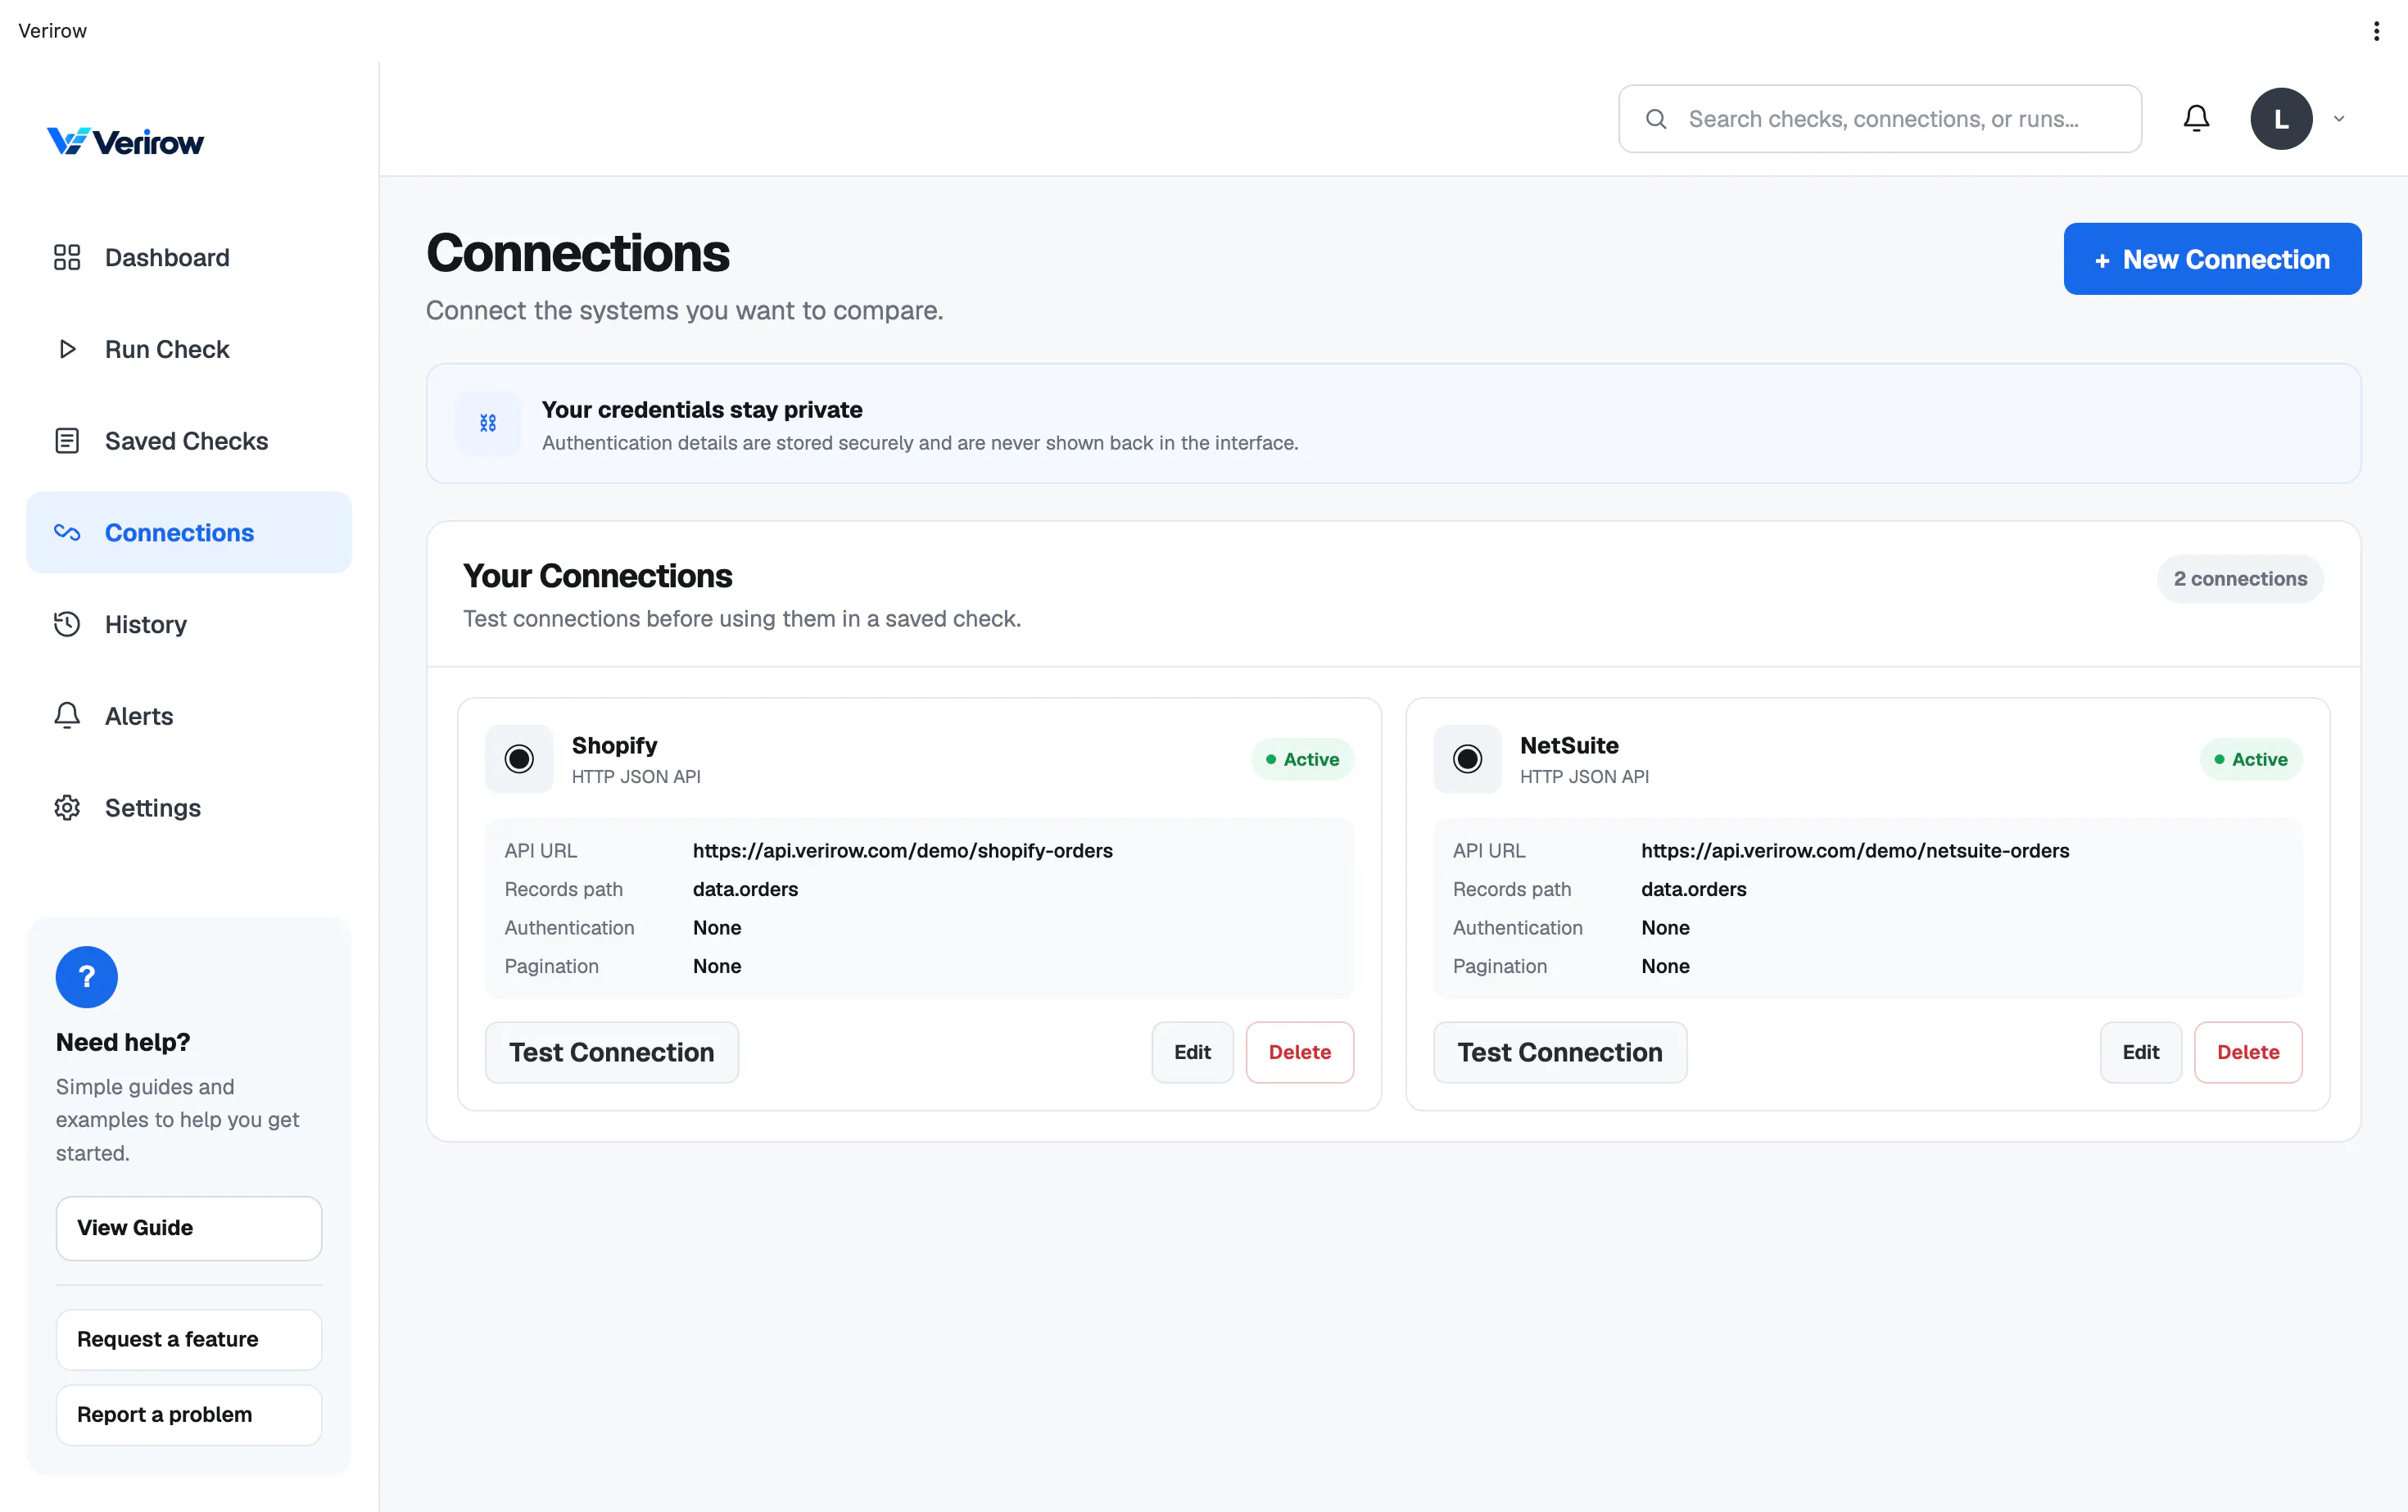This screenshot has width=2408, height=1512.
Task: Edit the Shopify connection
Action: click(x=1192, y=1052)
